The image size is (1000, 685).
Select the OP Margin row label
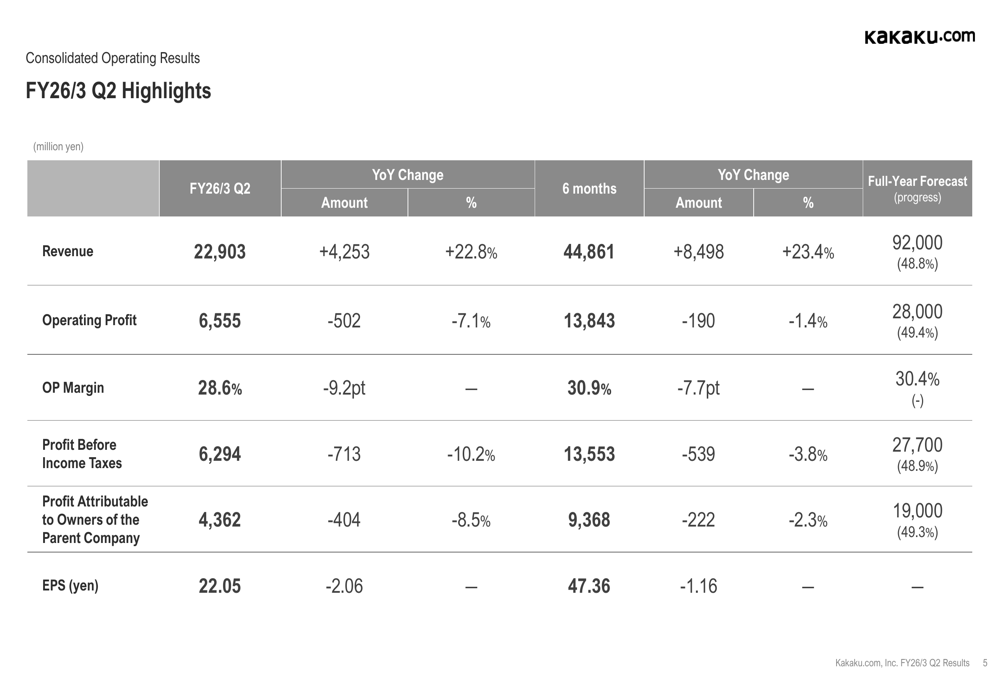pos(73,388)
